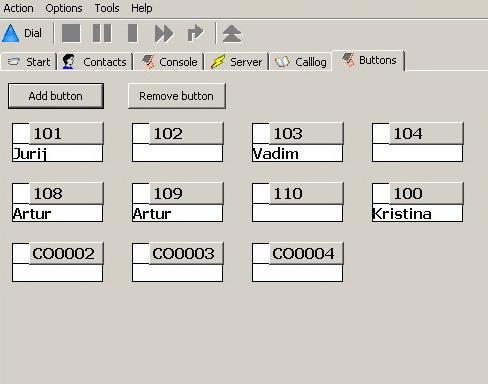Open the Help menu

point(142,8)
